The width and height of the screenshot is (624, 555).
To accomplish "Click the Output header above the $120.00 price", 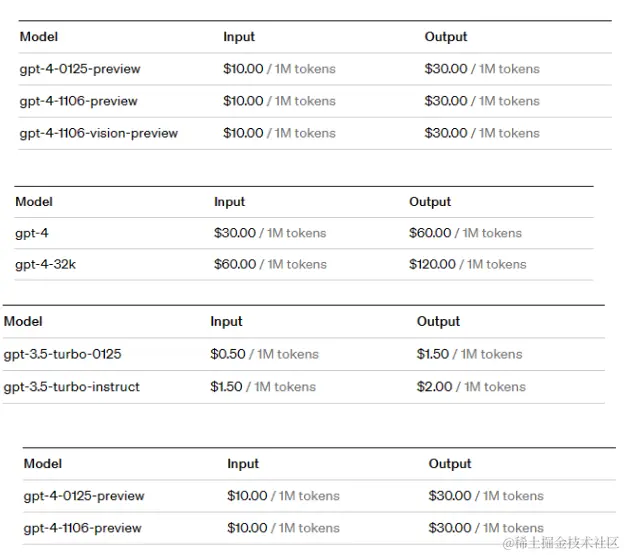I will pyautogui.click(x=430, y=202).
